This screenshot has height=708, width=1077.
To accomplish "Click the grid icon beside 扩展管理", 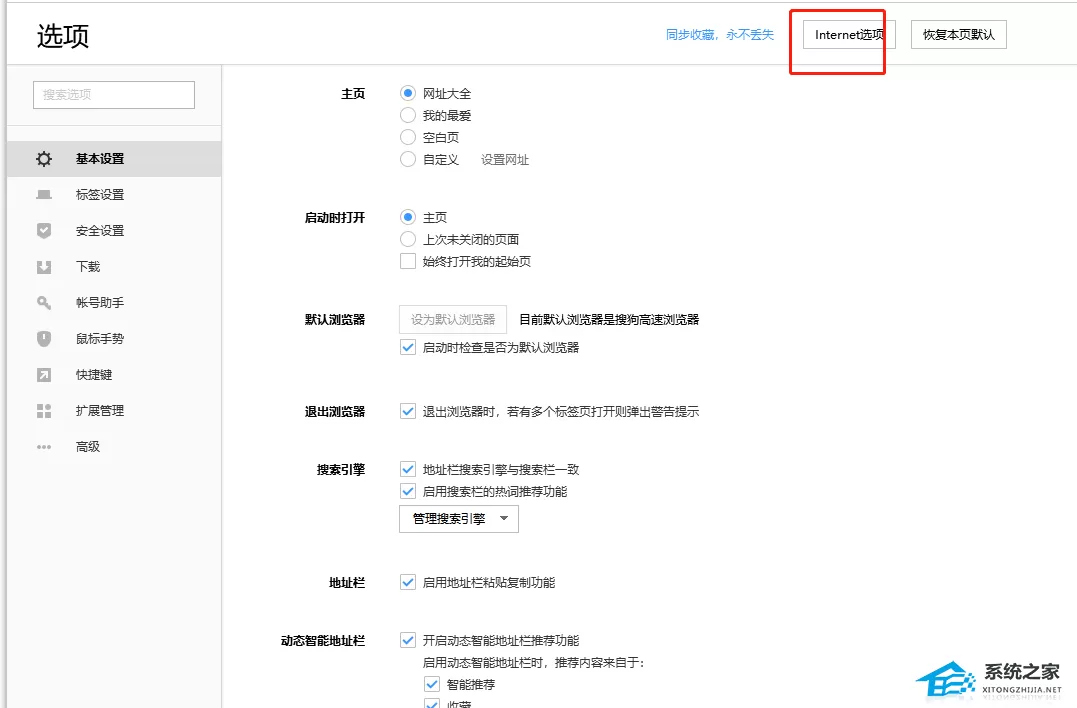I will tap(44, 411).
